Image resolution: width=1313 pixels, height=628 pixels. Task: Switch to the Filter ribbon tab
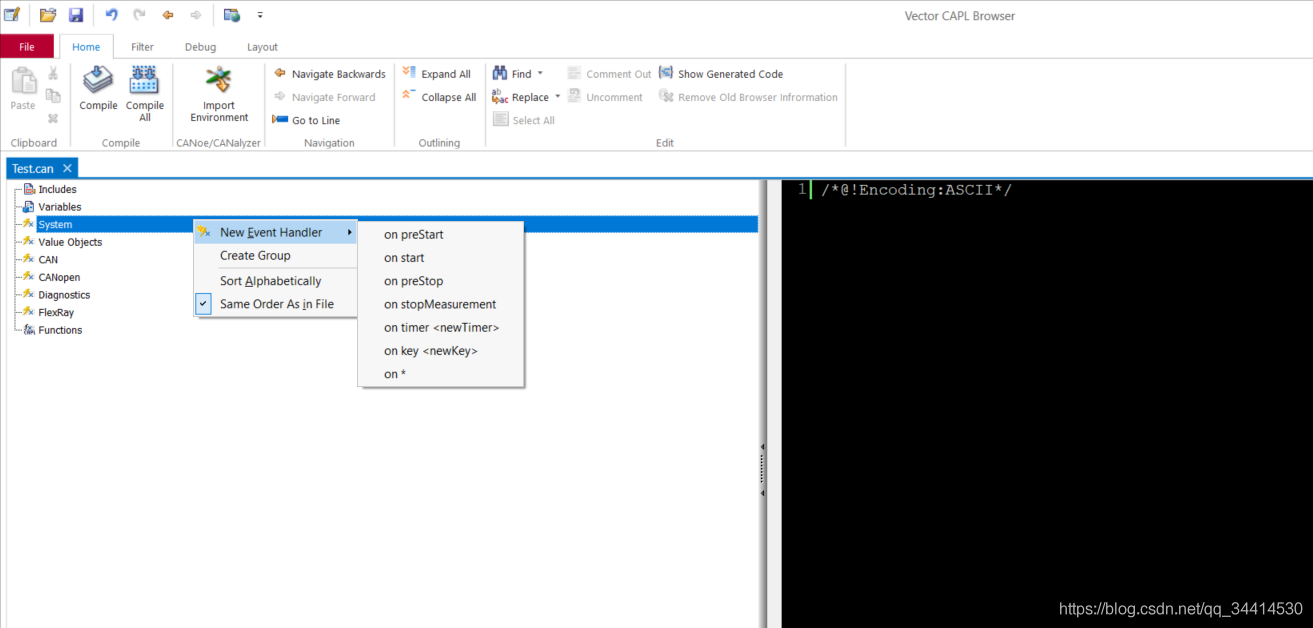click(x=142, y=47)
